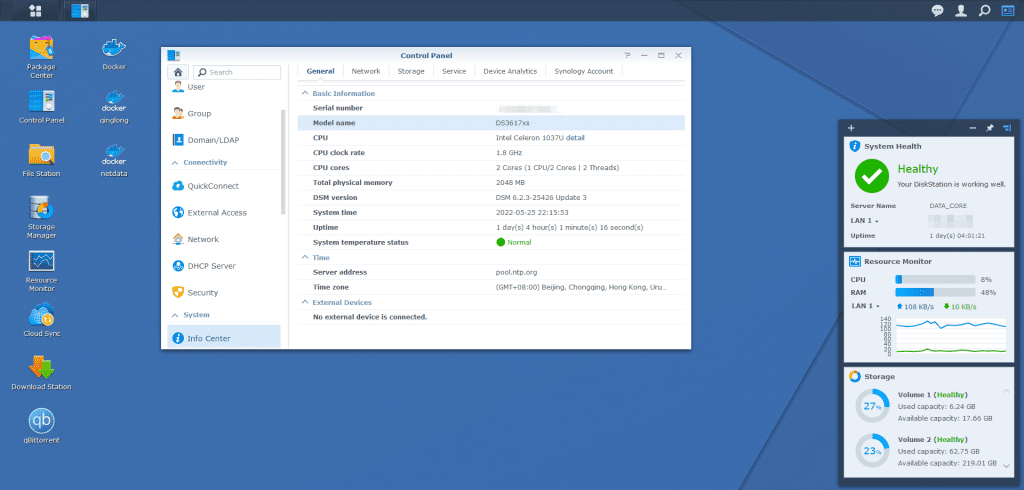This screenshot has width=1024, height=490.
Task: Click the RAM usage bar
Action: coord(935,292)
